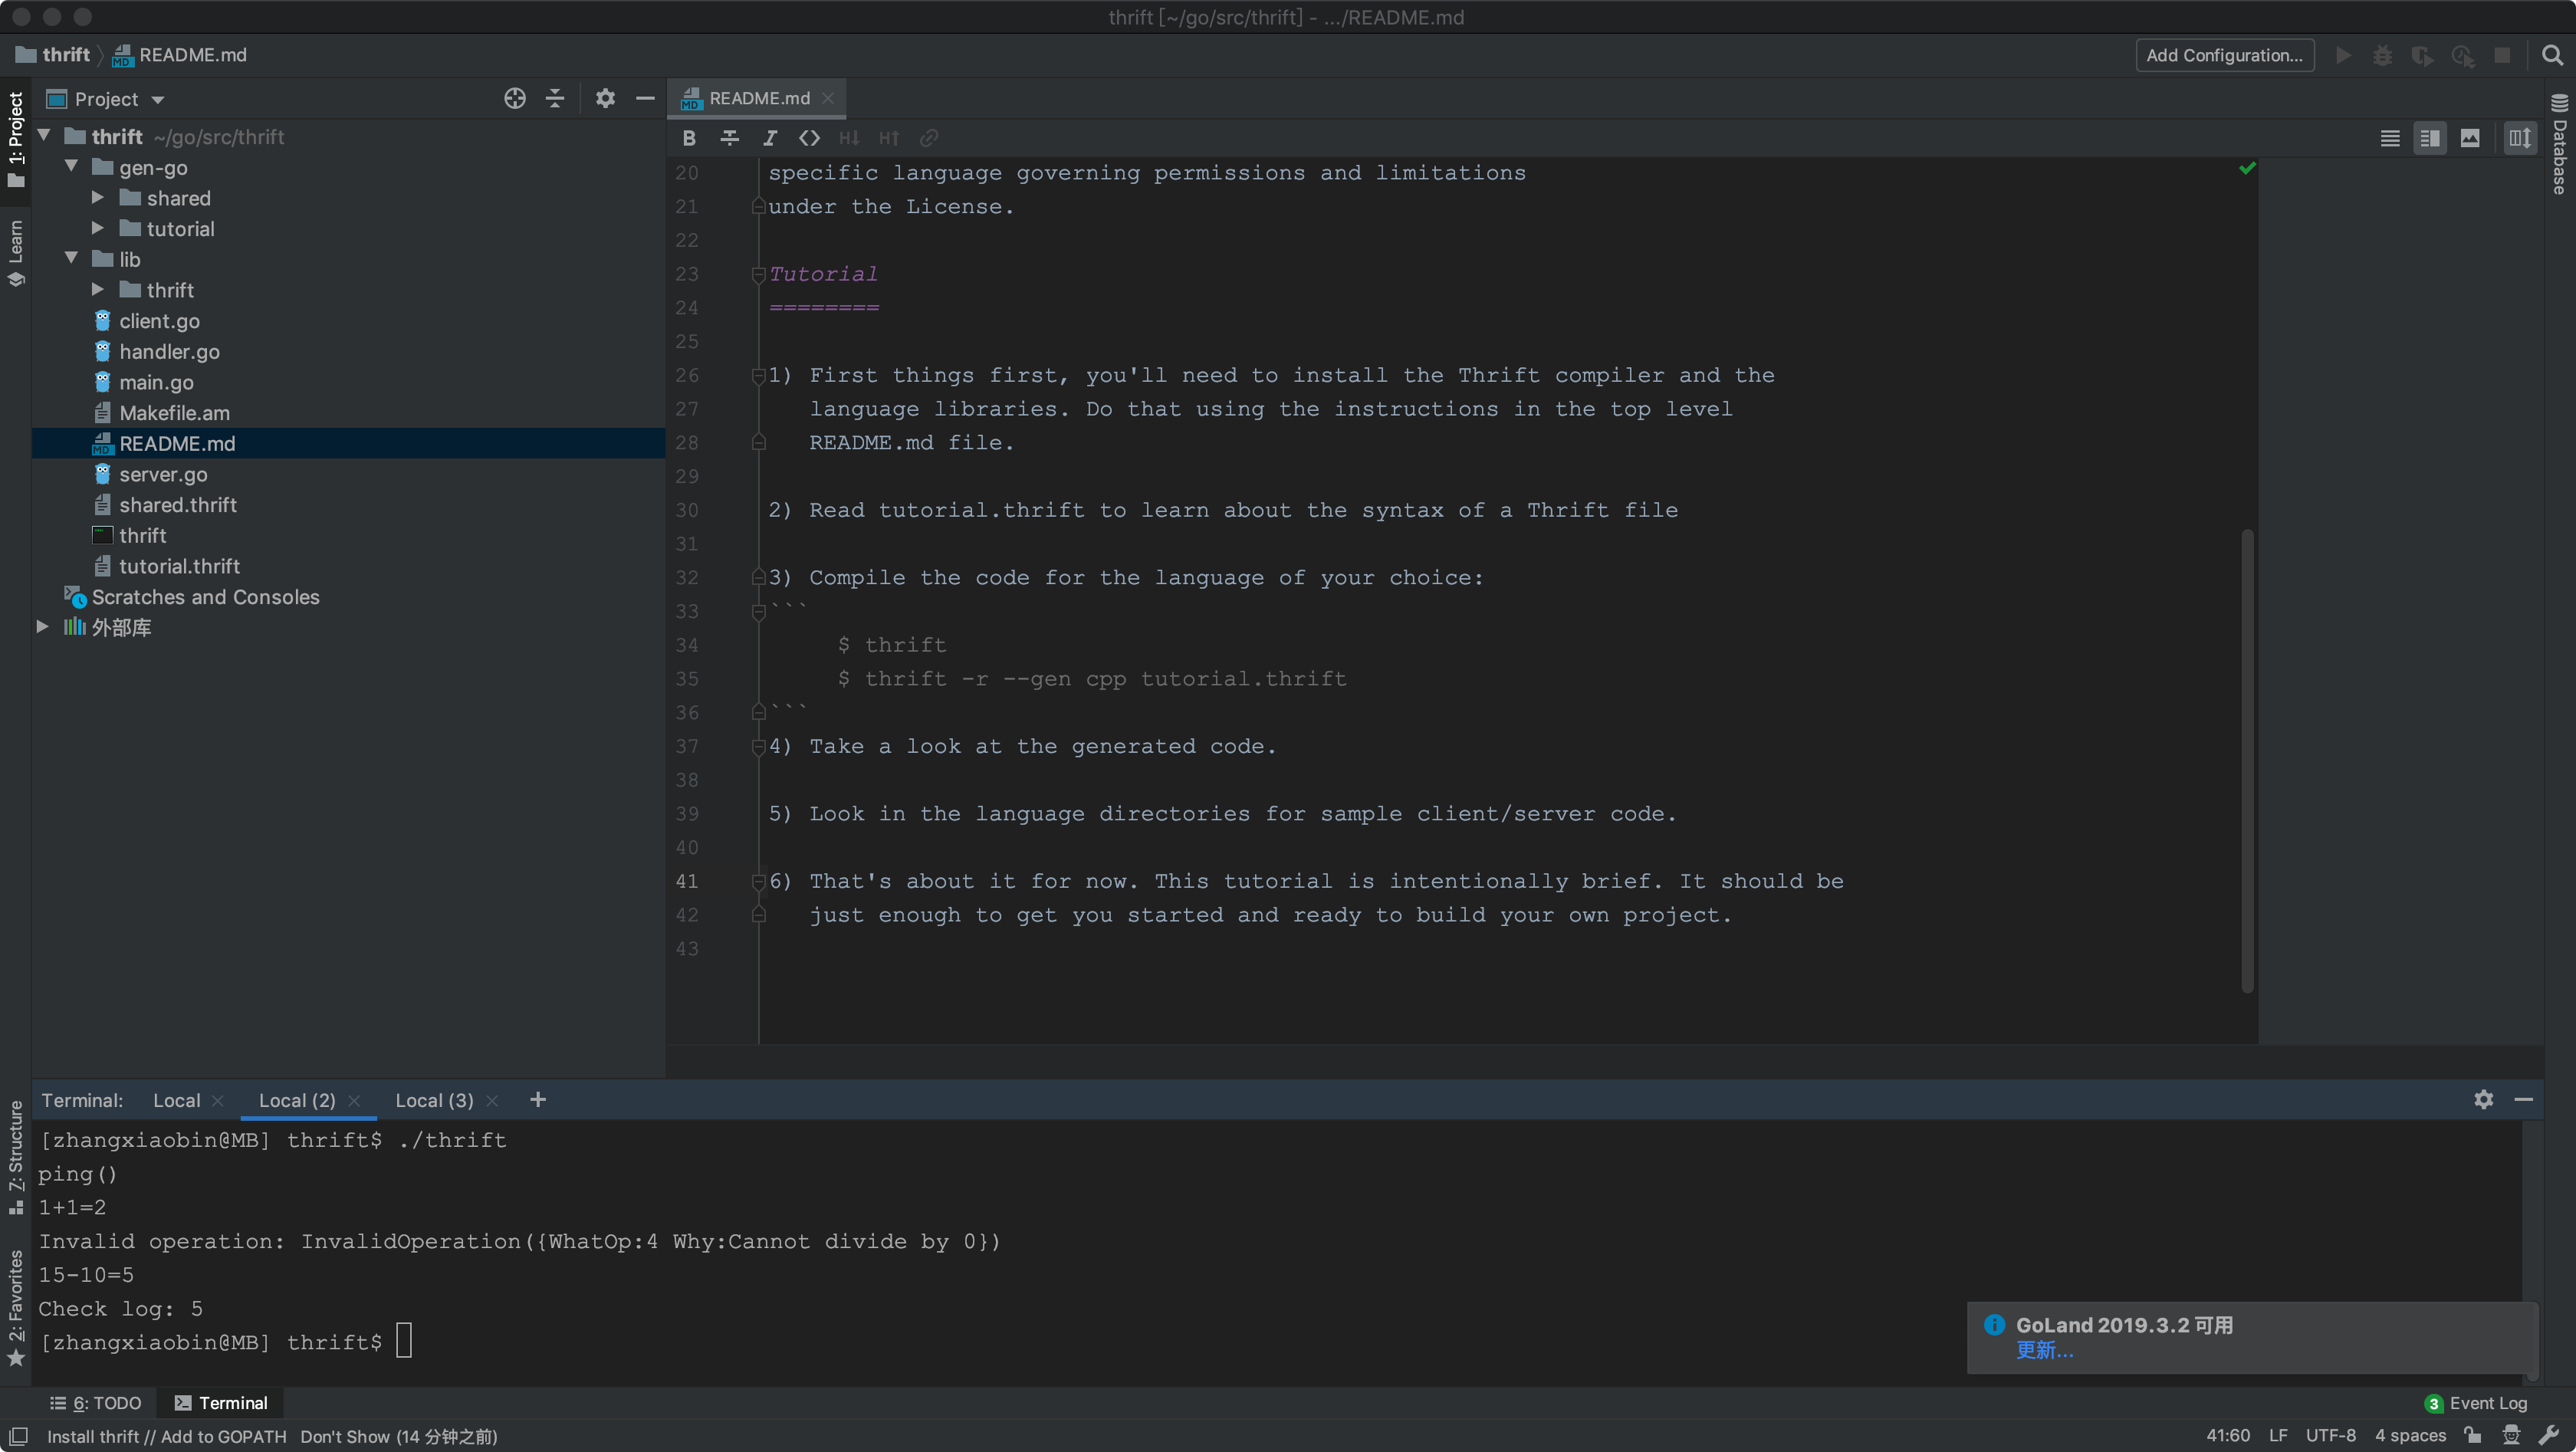Switch to Local terminal tab
2576x1452 pixels.
[x=176, y=1101]
